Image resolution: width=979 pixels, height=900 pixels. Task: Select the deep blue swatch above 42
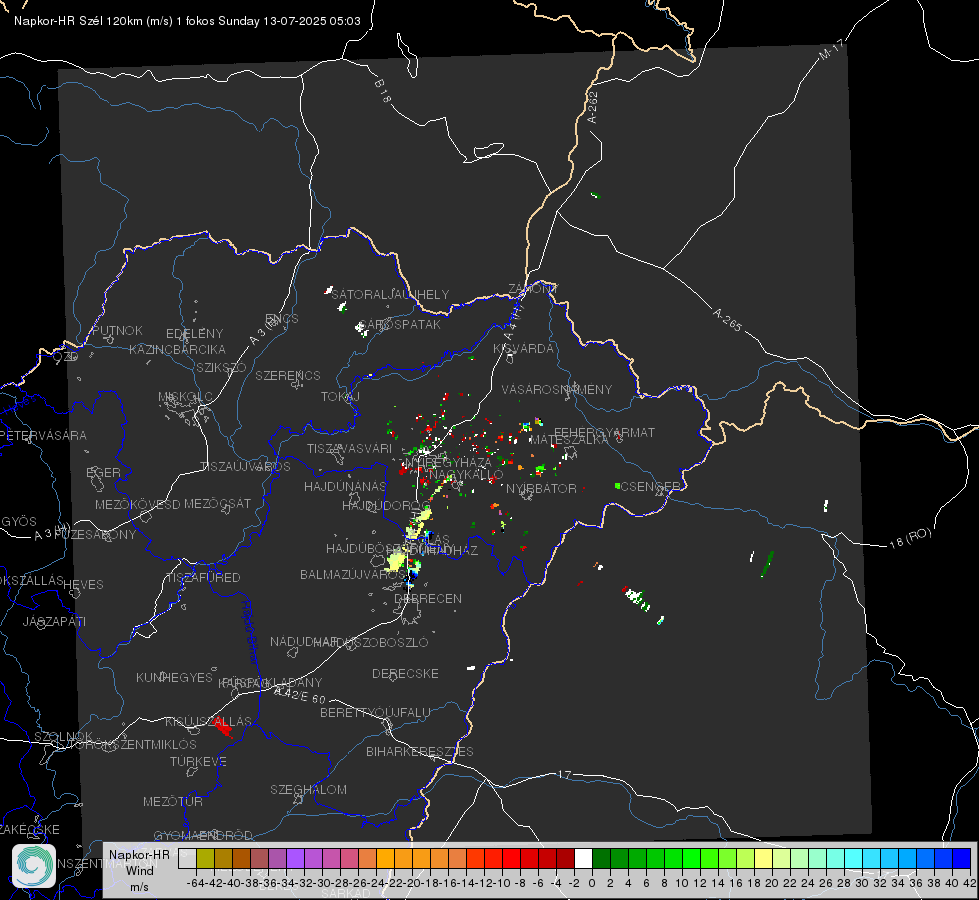962,858
